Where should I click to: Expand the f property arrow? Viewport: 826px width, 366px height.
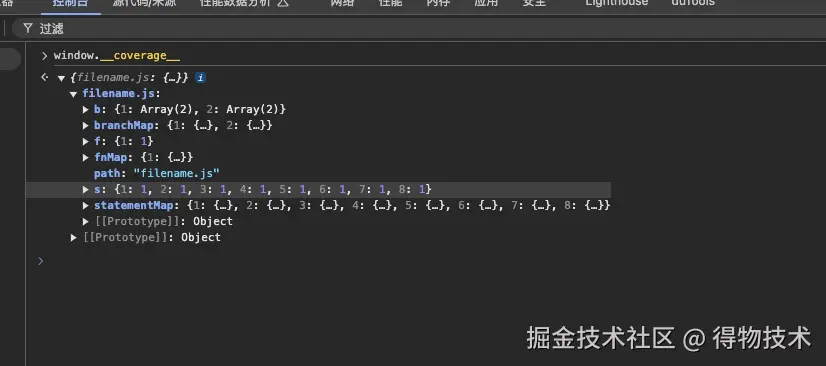pyautogui.click(x=86, y=141)
